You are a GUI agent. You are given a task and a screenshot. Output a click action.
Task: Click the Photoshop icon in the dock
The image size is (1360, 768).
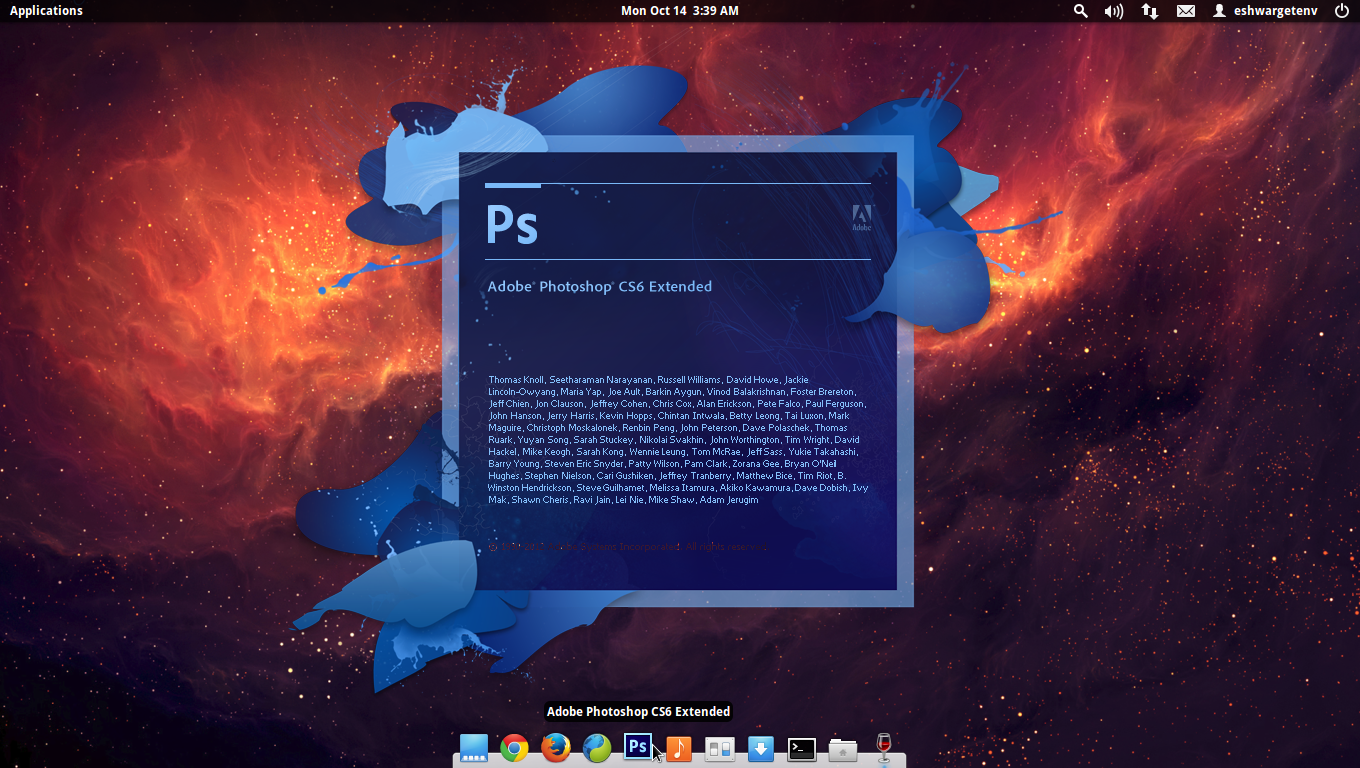638,747
